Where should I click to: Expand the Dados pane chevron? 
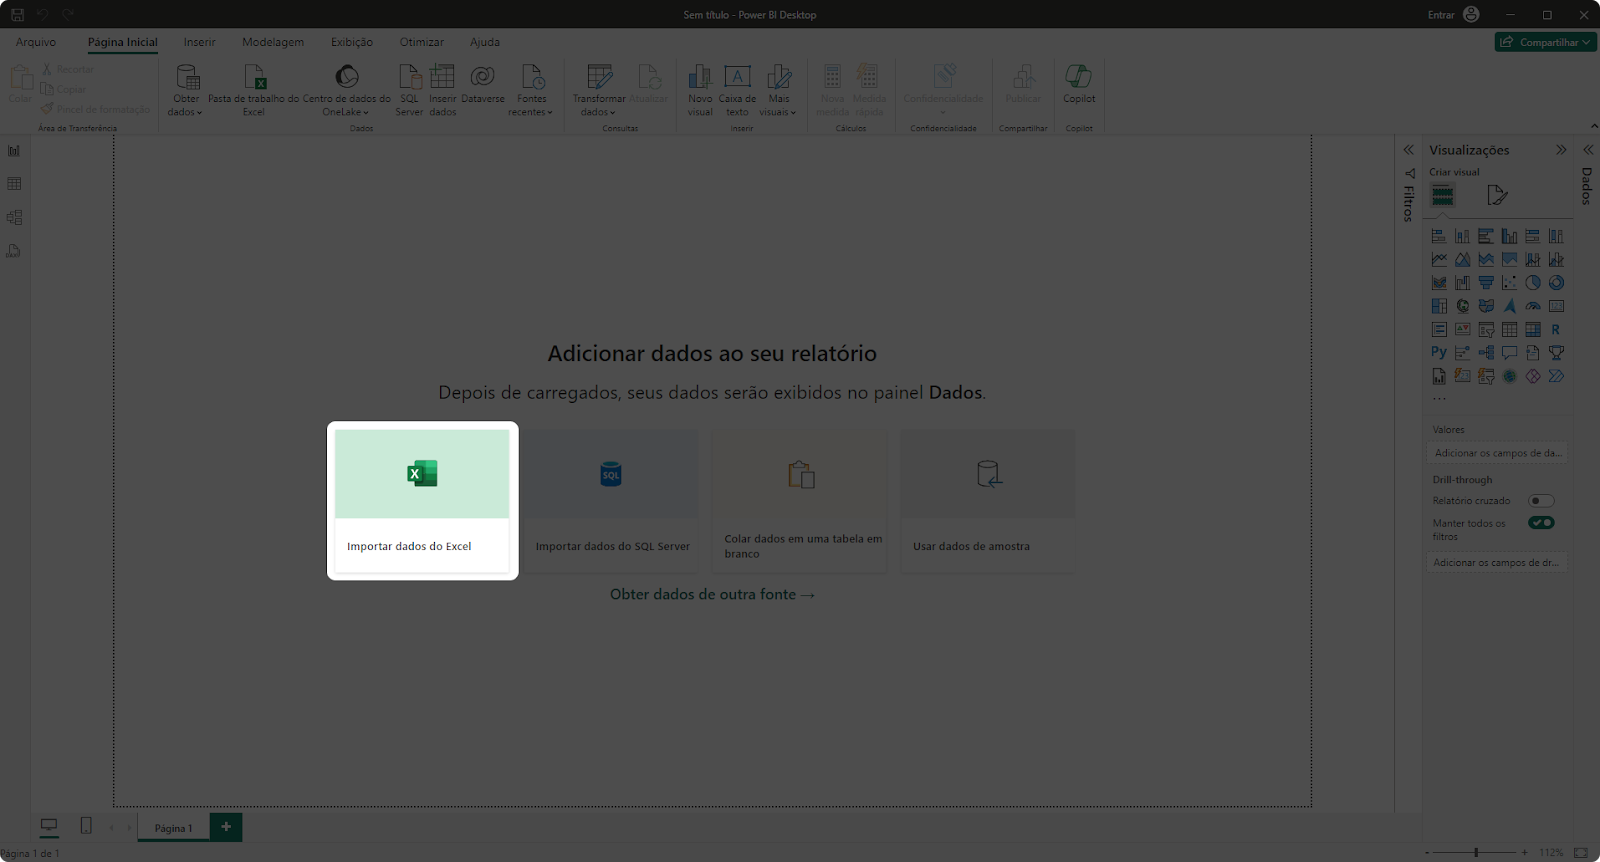click(1588, 150)
